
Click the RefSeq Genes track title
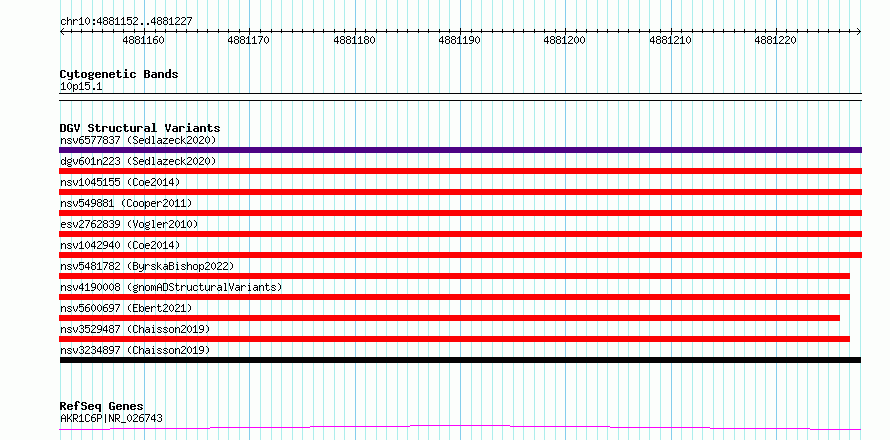[x=102, y=407]
